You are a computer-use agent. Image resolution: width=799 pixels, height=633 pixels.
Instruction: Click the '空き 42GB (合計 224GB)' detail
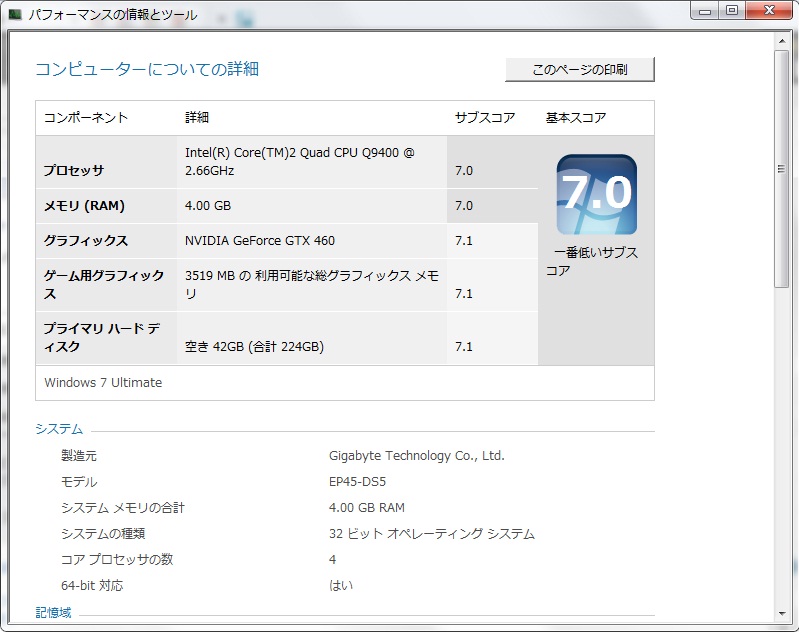[254, 347]
